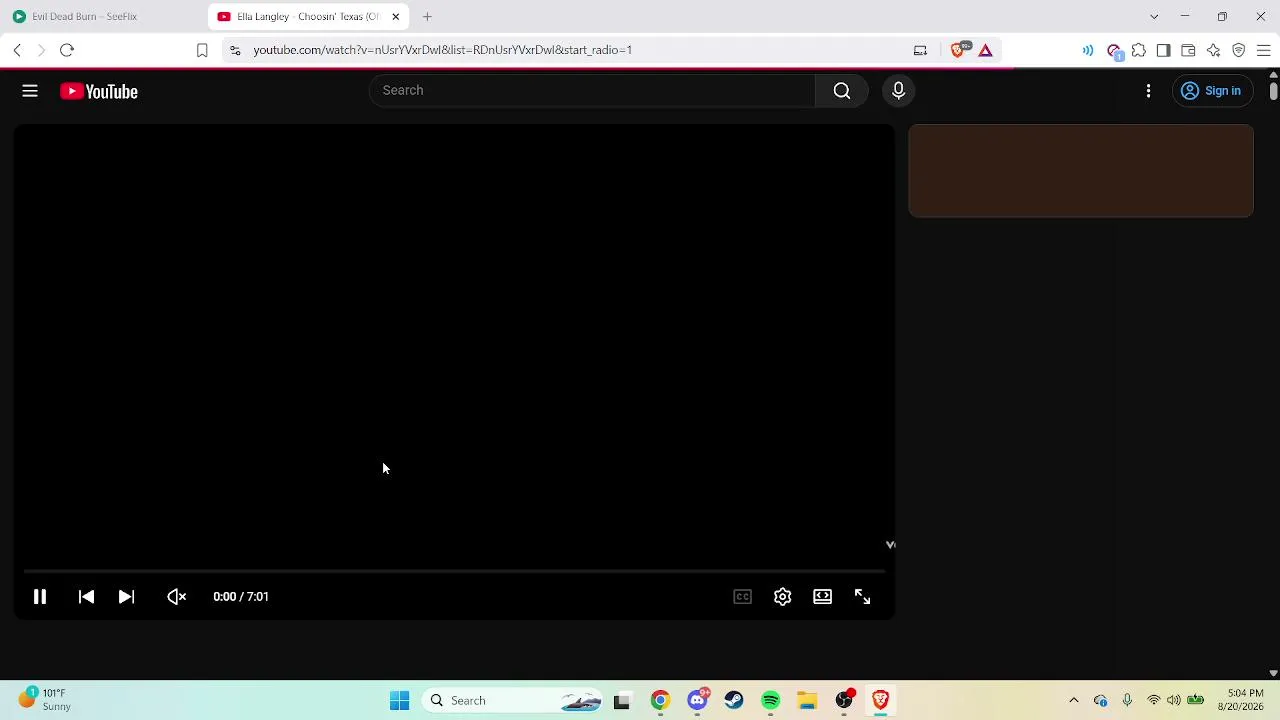Click the address bar URL
This screenshot has height=720, width=1280.
442,50
